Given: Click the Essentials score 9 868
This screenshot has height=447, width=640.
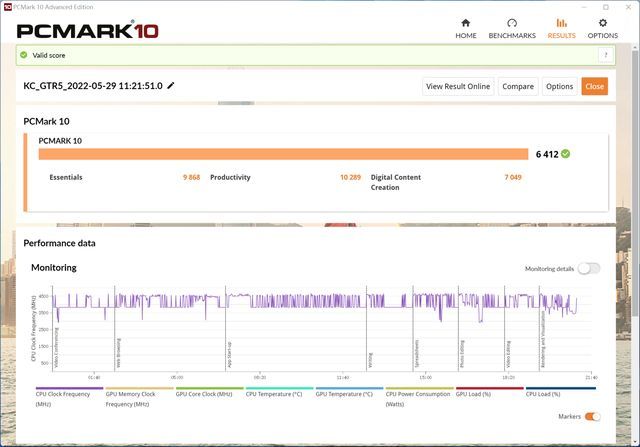Looking at the screenshot, I should [x=191, y=177].
